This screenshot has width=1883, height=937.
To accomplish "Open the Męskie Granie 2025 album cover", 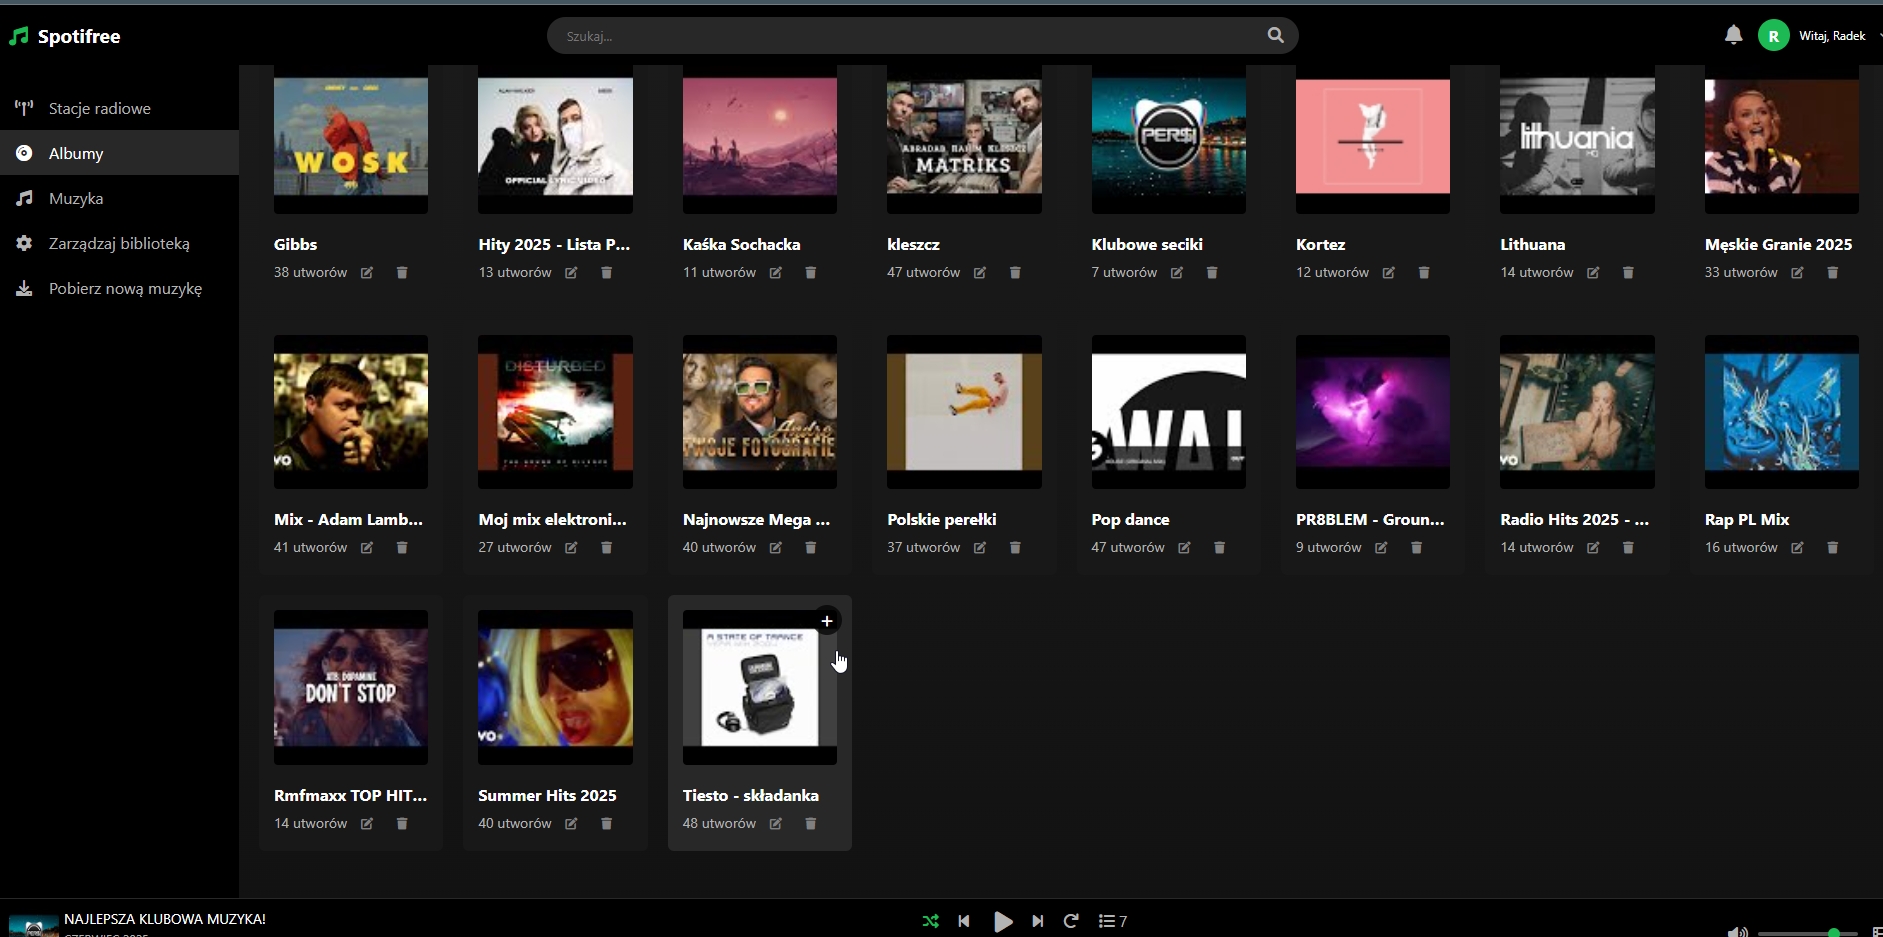I will pos(1781,138).
